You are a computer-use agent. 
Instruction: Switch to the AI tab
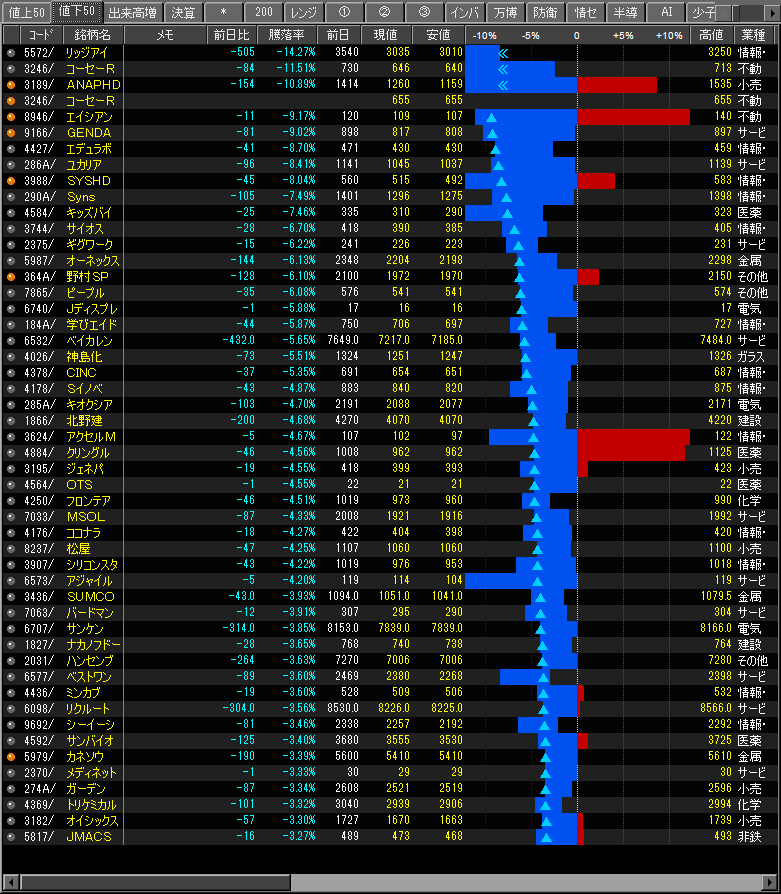coord(666,12)
